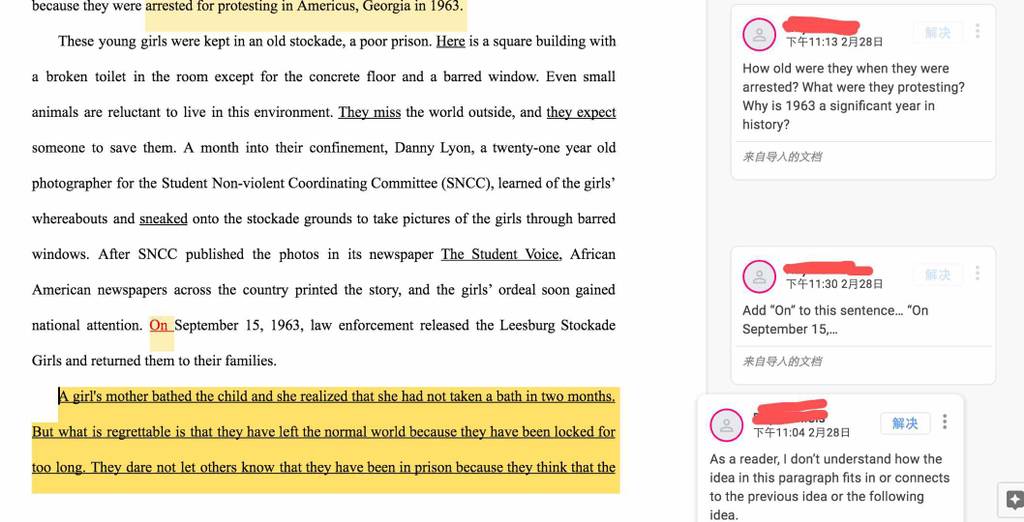Click the text "Leesburg Stockade" in document

(x=558, y=325)
